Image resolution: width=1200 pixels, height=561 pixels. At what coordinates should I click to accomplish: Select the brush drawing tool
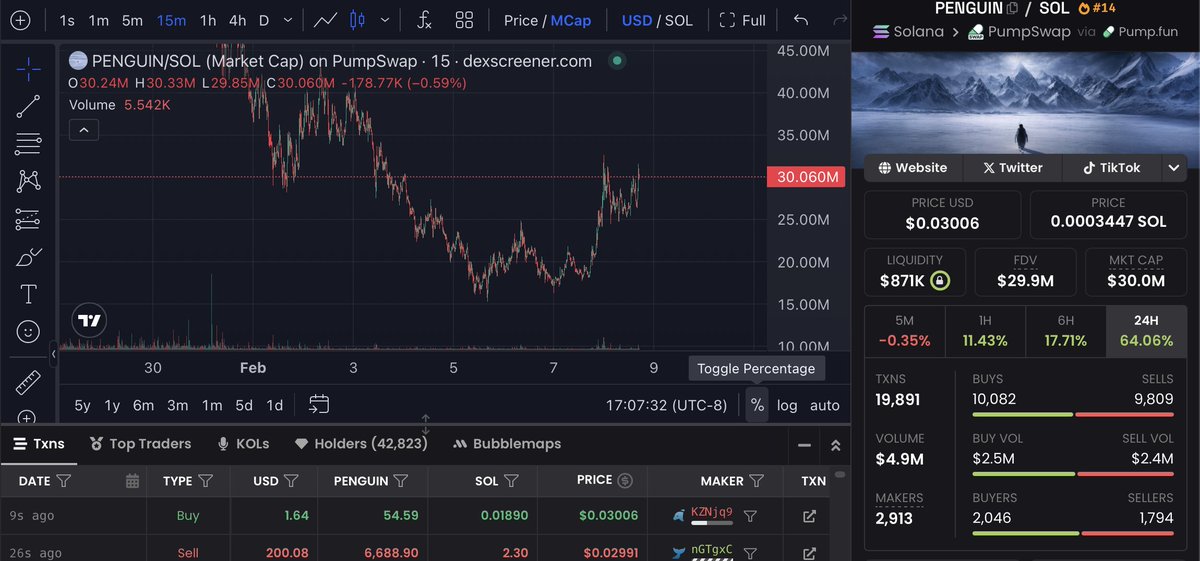coord(28,257)
